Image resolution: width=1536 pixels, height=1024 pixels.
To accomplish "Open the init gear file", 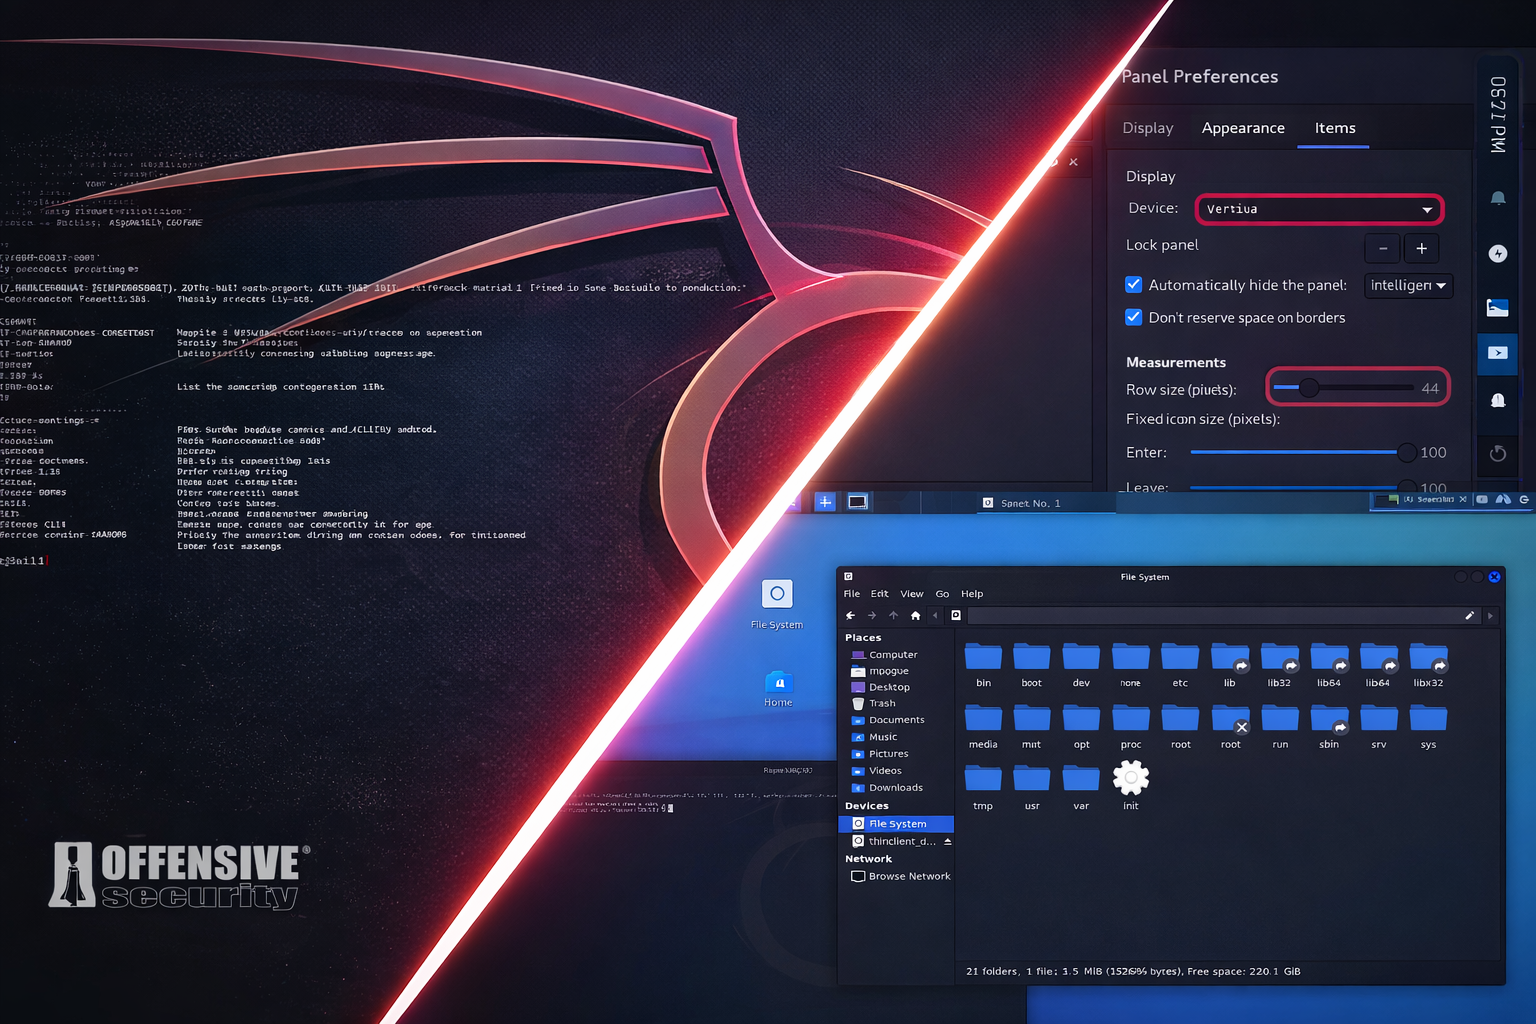I will click(1131, 778).
